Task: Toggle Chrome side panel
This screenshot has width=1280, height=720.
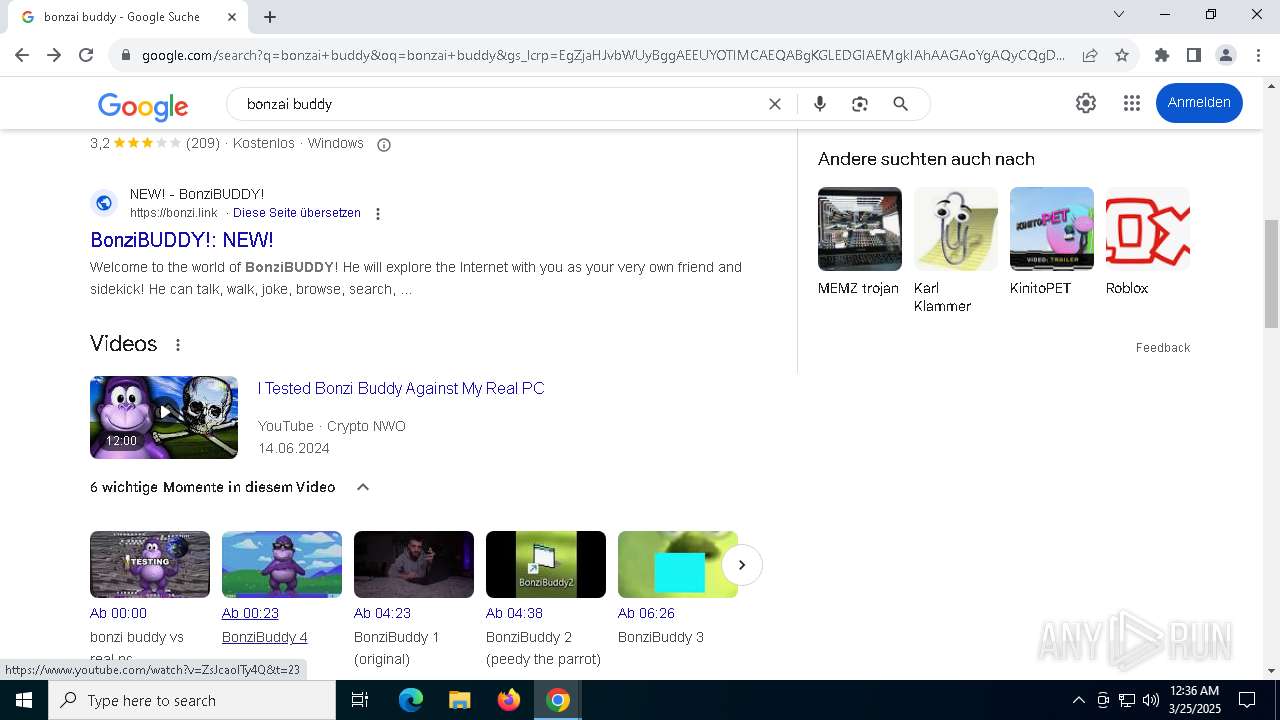Action: click(x=1193, y=55)
